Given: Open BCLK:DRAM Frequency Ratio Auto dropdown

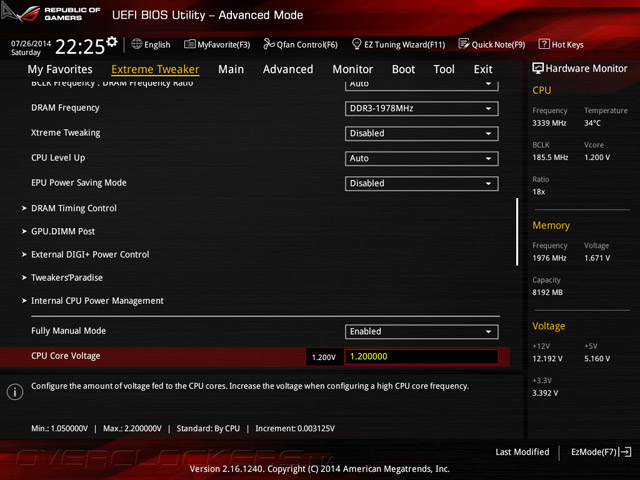Looking at the screenshot, I should [x=422, y=84].
